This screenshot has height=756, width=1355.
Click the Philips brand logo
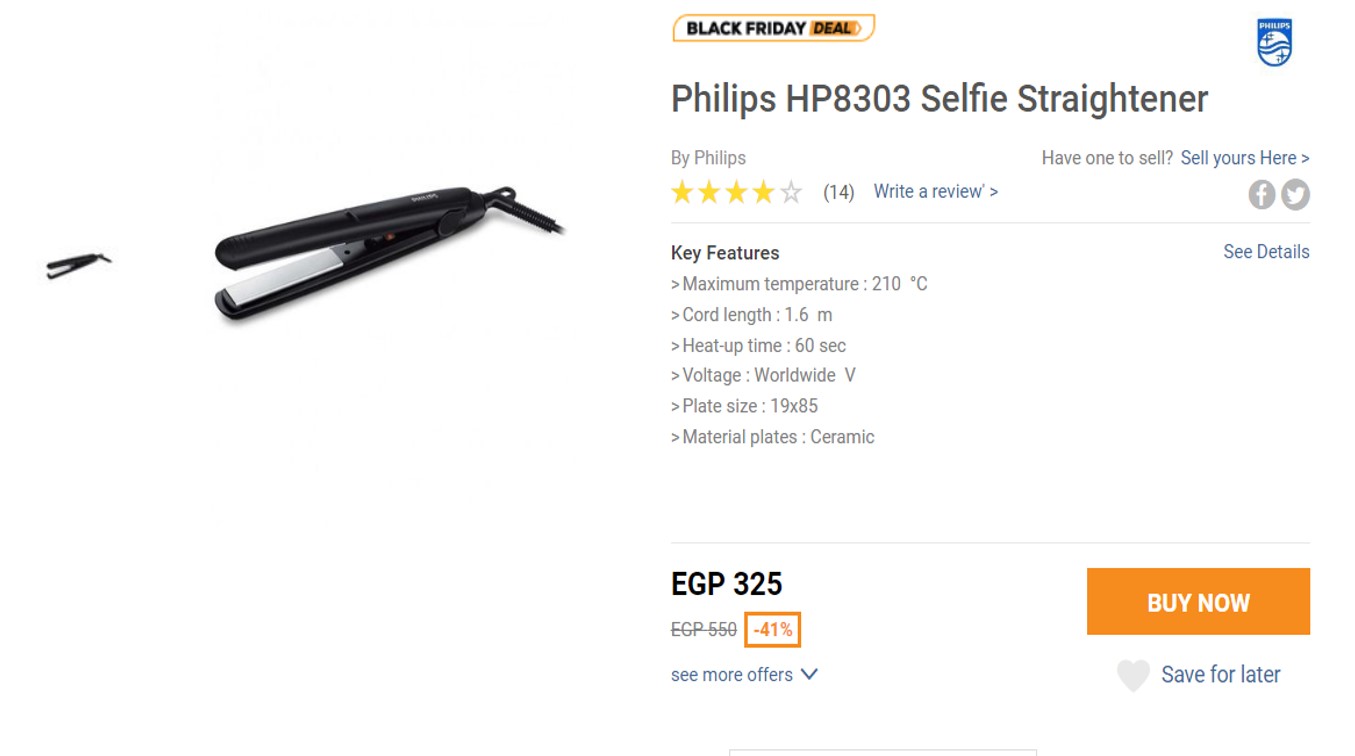1274,43
